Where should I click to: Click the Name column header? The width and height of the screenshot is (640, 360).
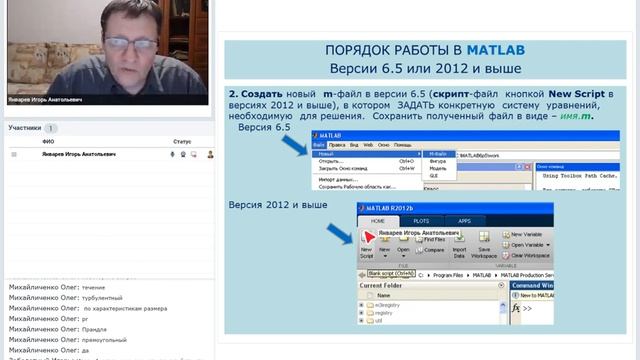(x=383, y=295)
